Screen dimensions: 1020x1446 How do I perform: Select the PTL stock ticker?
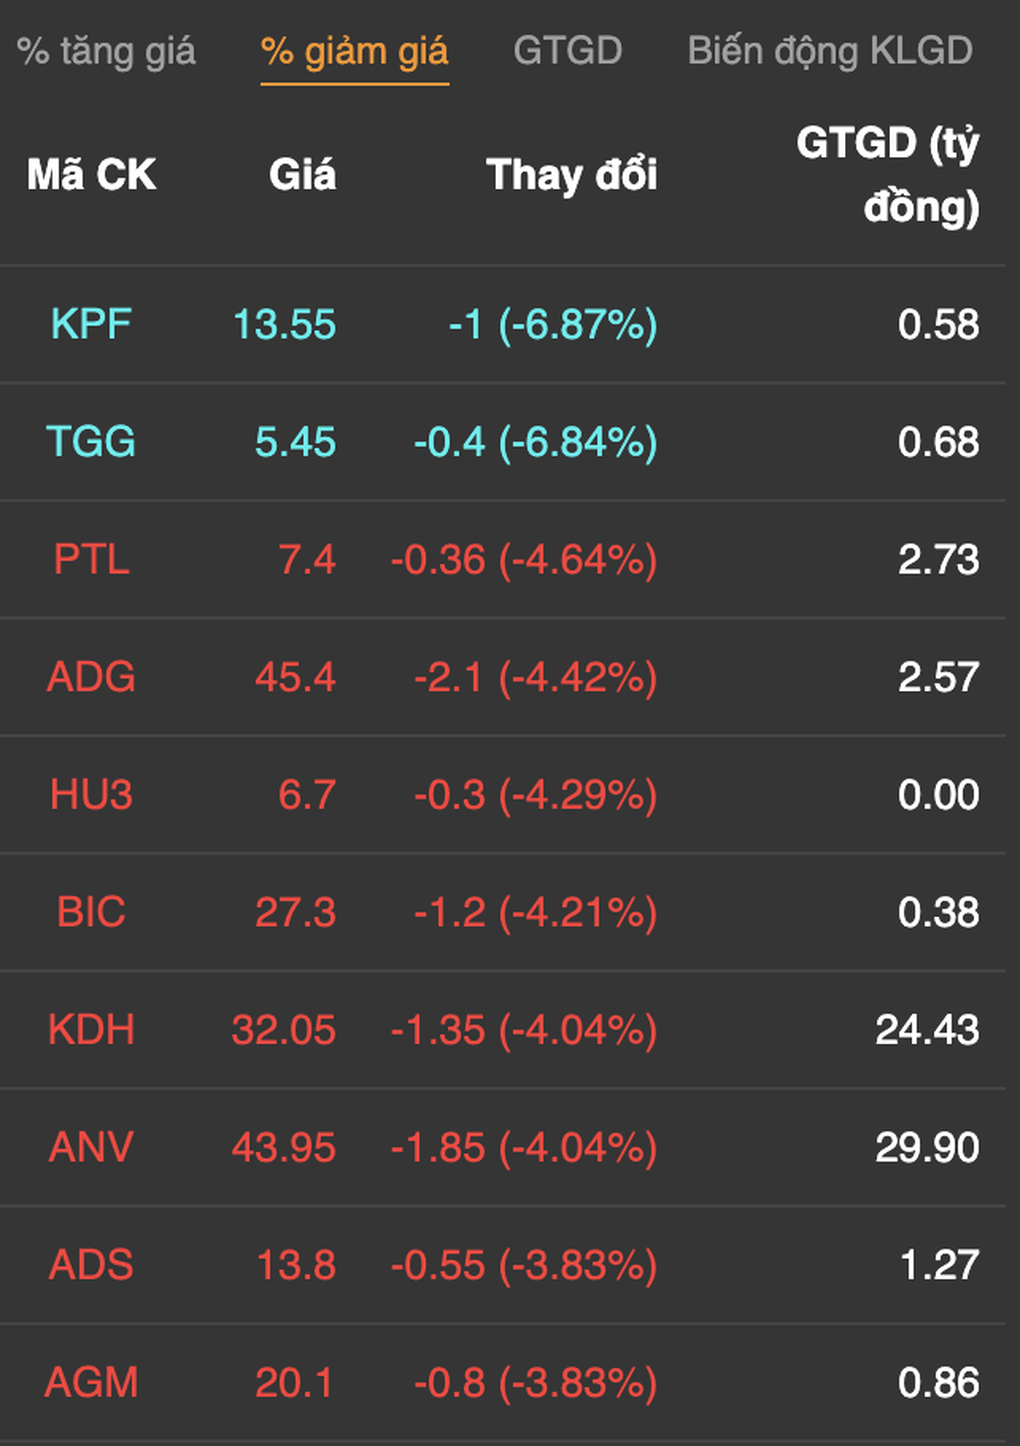[x=91, y=559]
